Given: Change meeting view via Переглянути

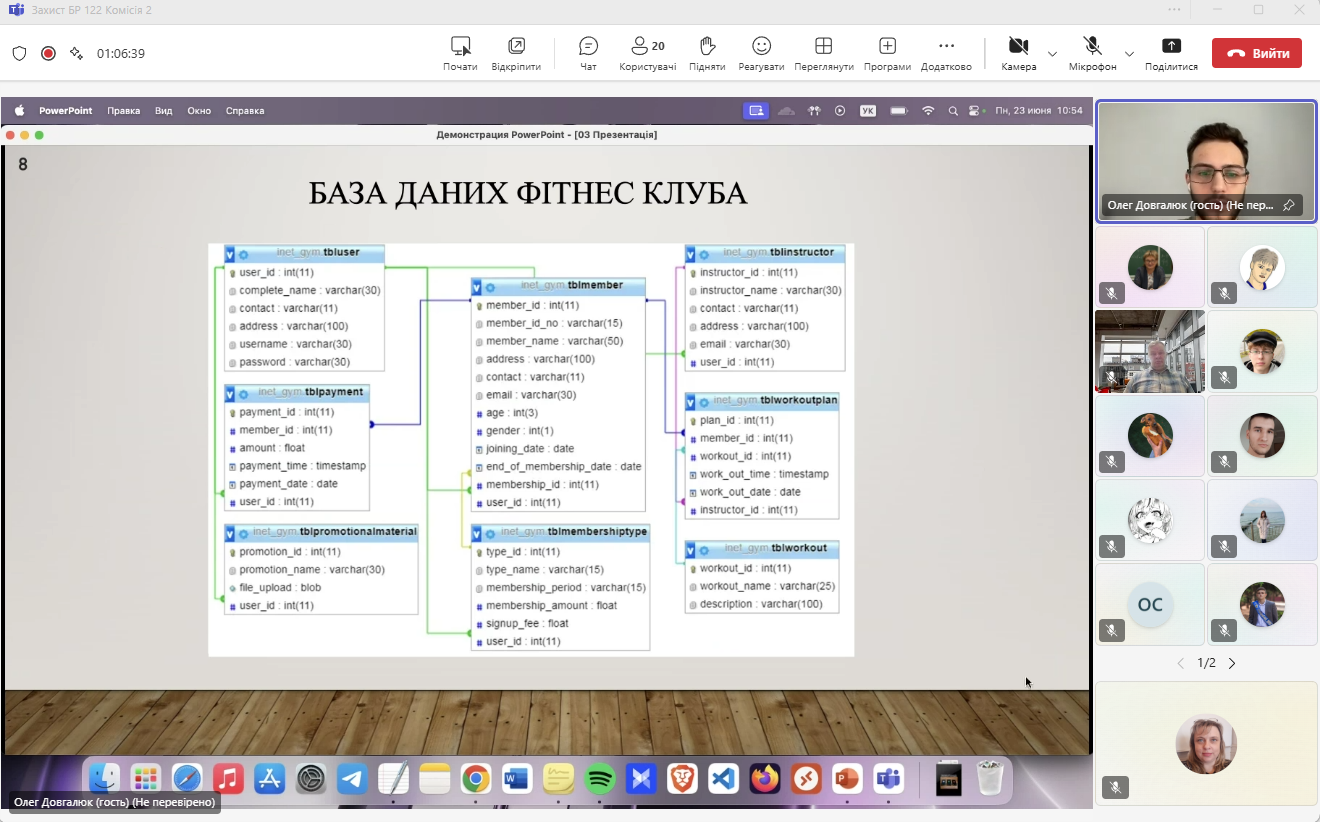Looking at the screenshot, I should (824, 53).
